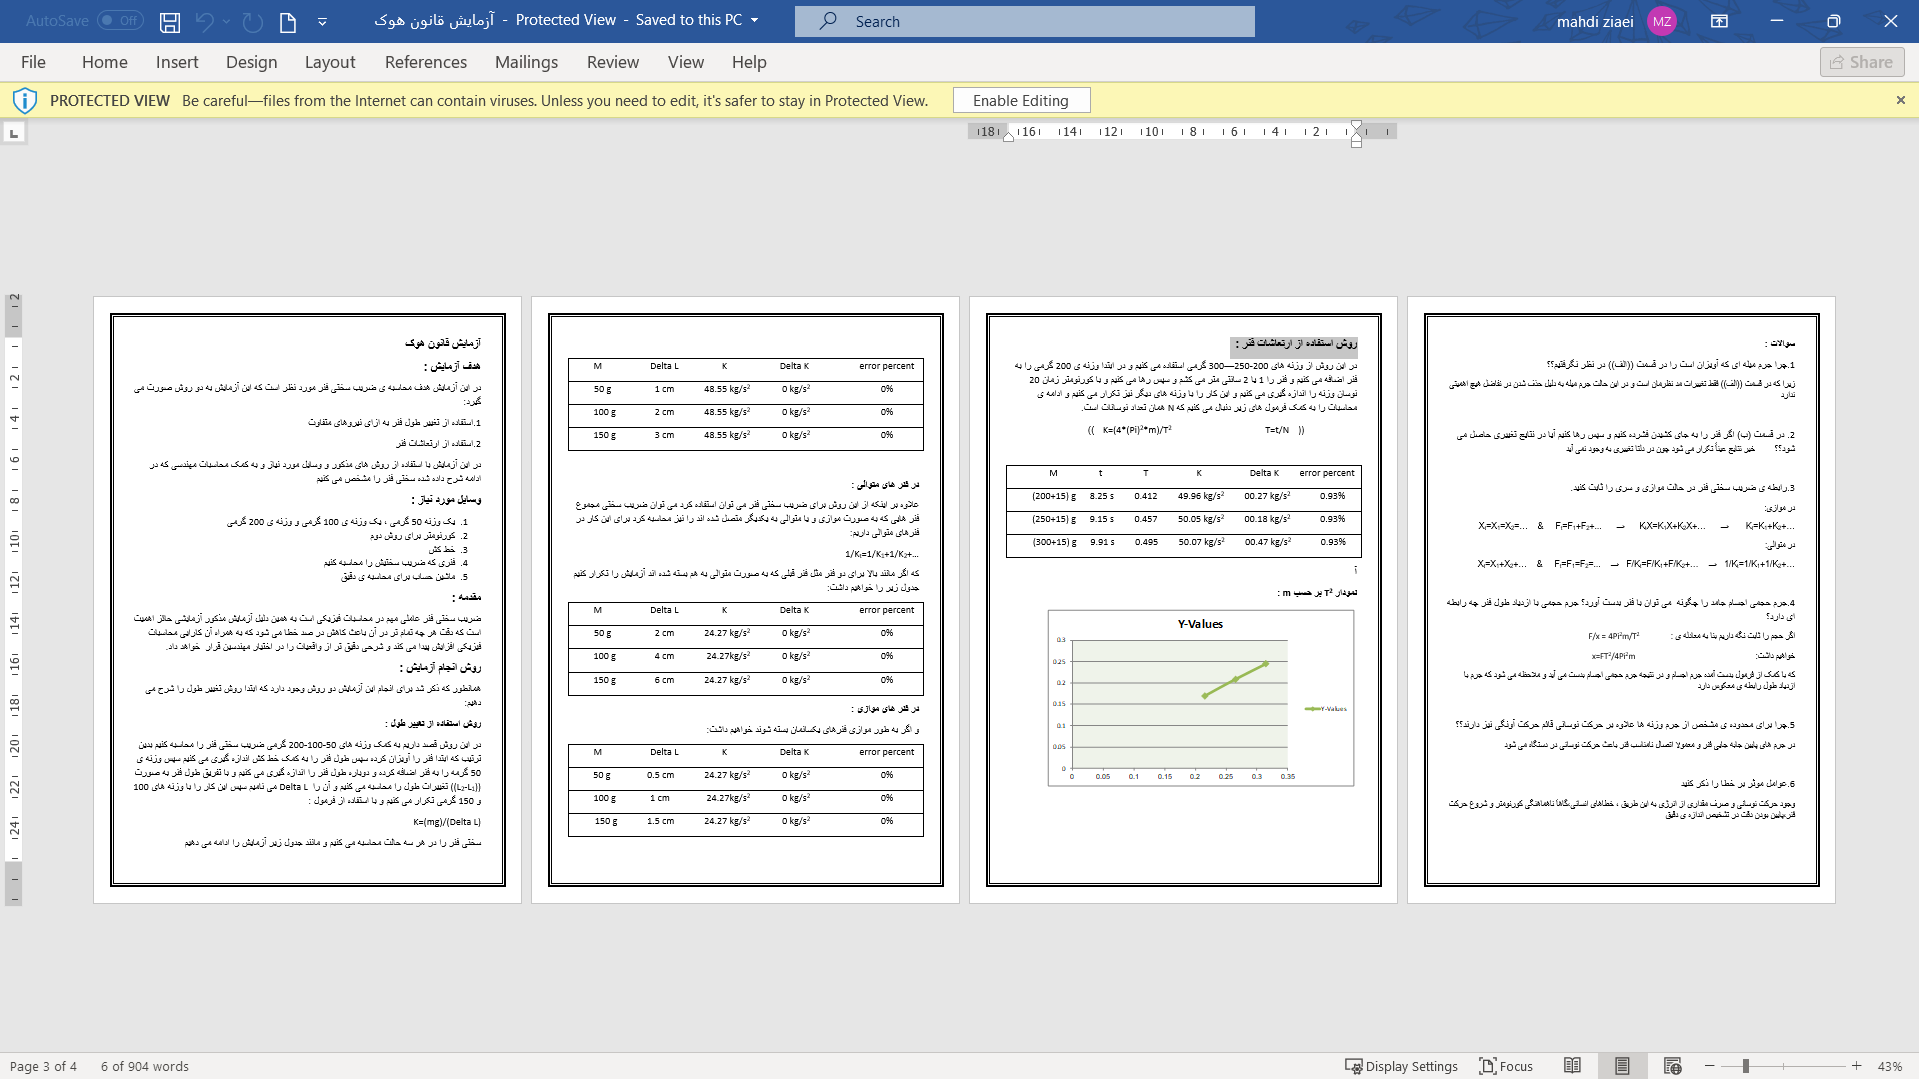This screenshot has width=1919, height=1079.
Task: Click the first page thumbnail titled Hooke's law
Action: (x=307, y=600)
